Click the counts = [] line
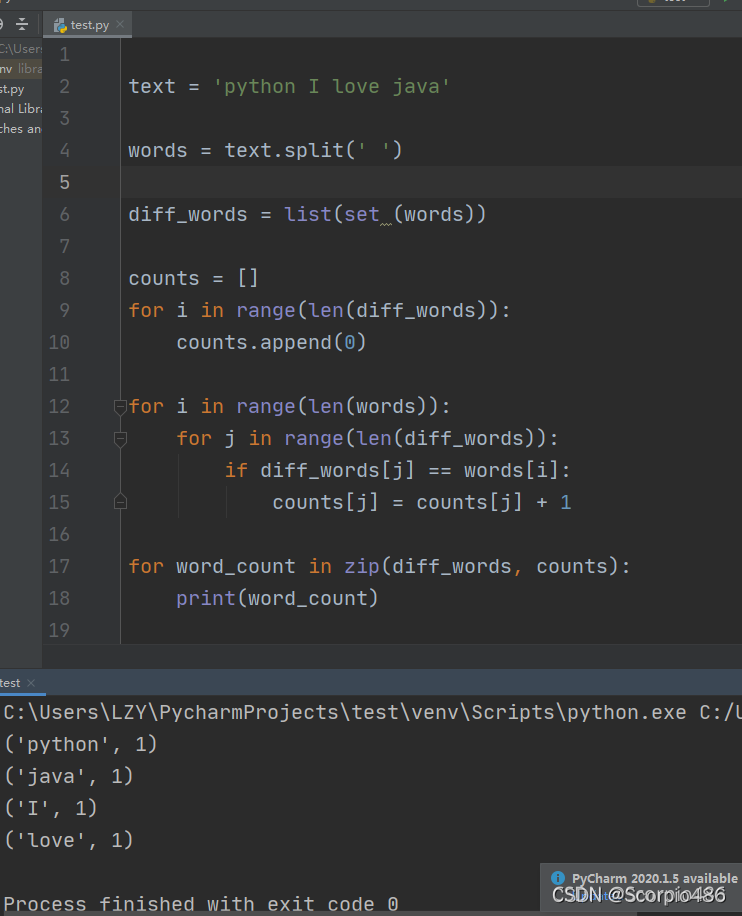The width and height of the screenshot is (742, 916). [x=193, y=279]
